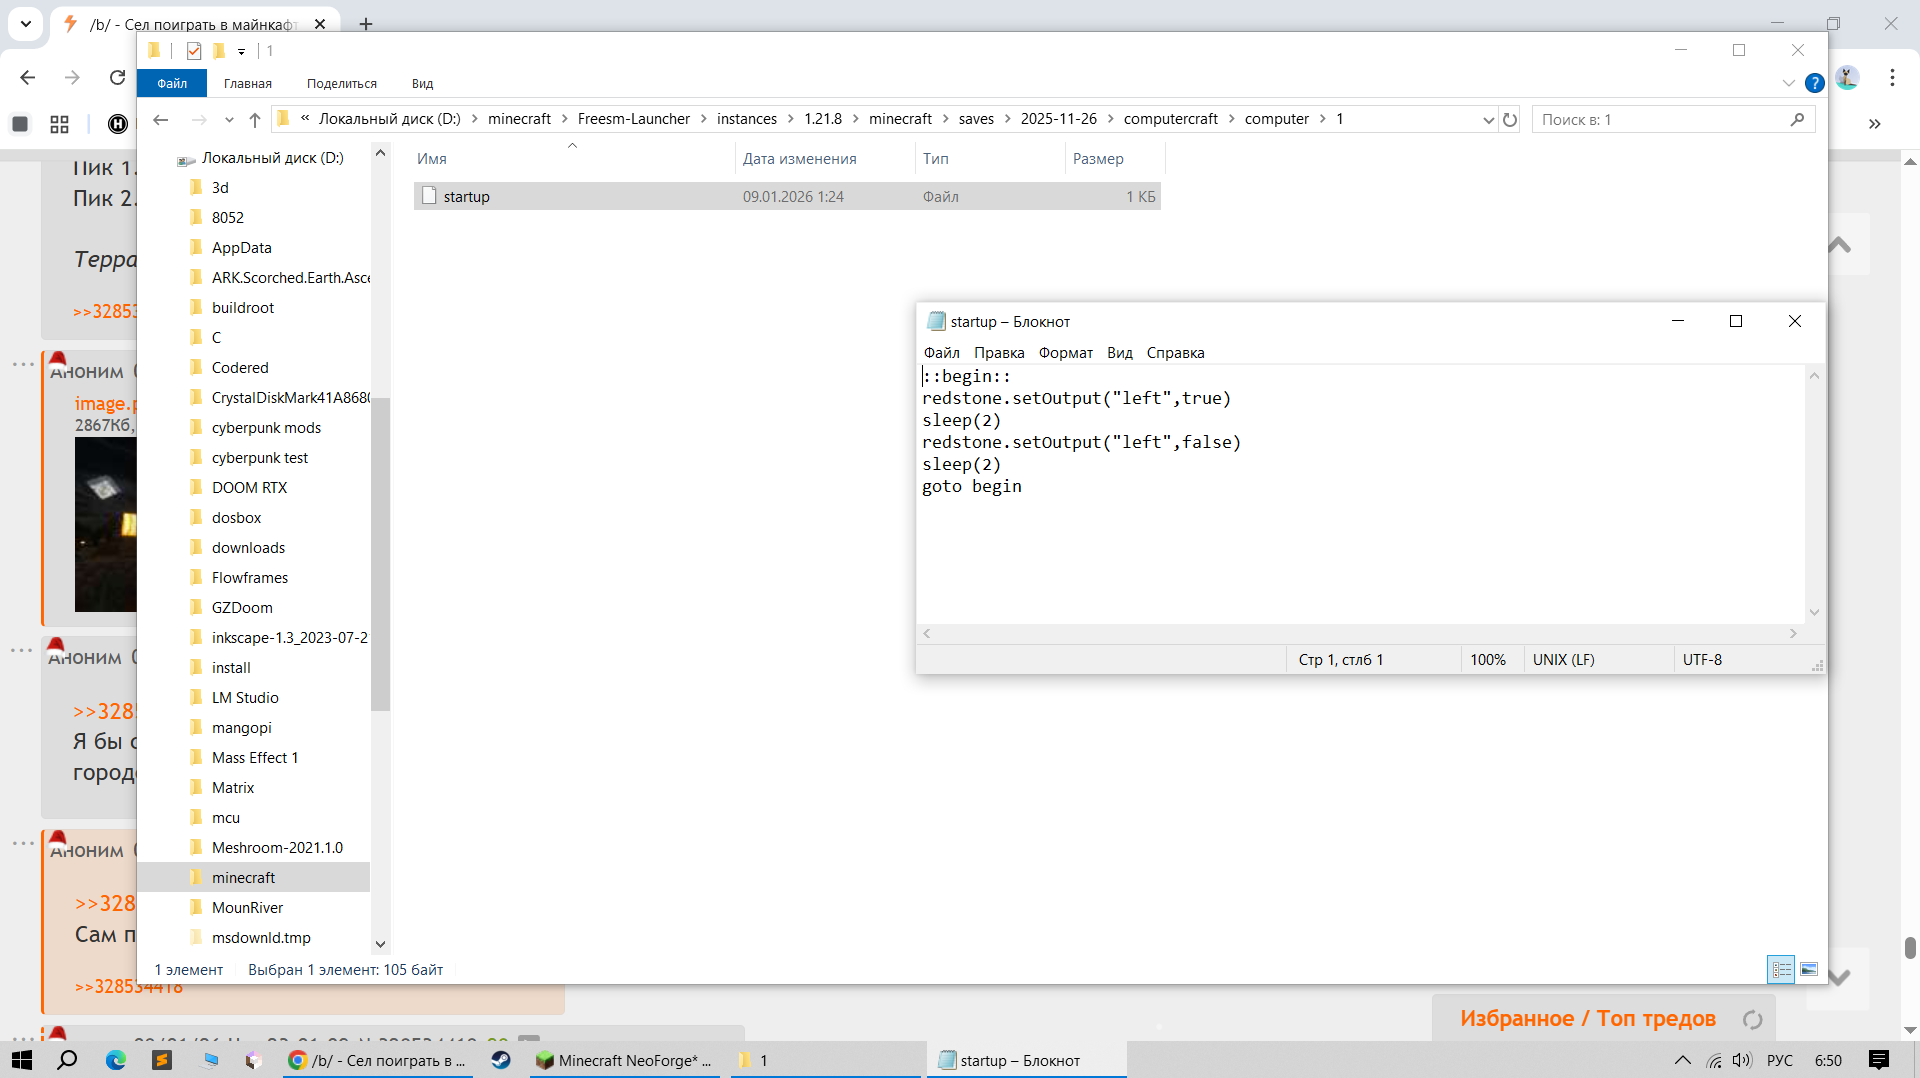Viewport: 1920px width, 1078px height.
Task: Open the browser tab search dropdown
Action: (x=26, y=24)
